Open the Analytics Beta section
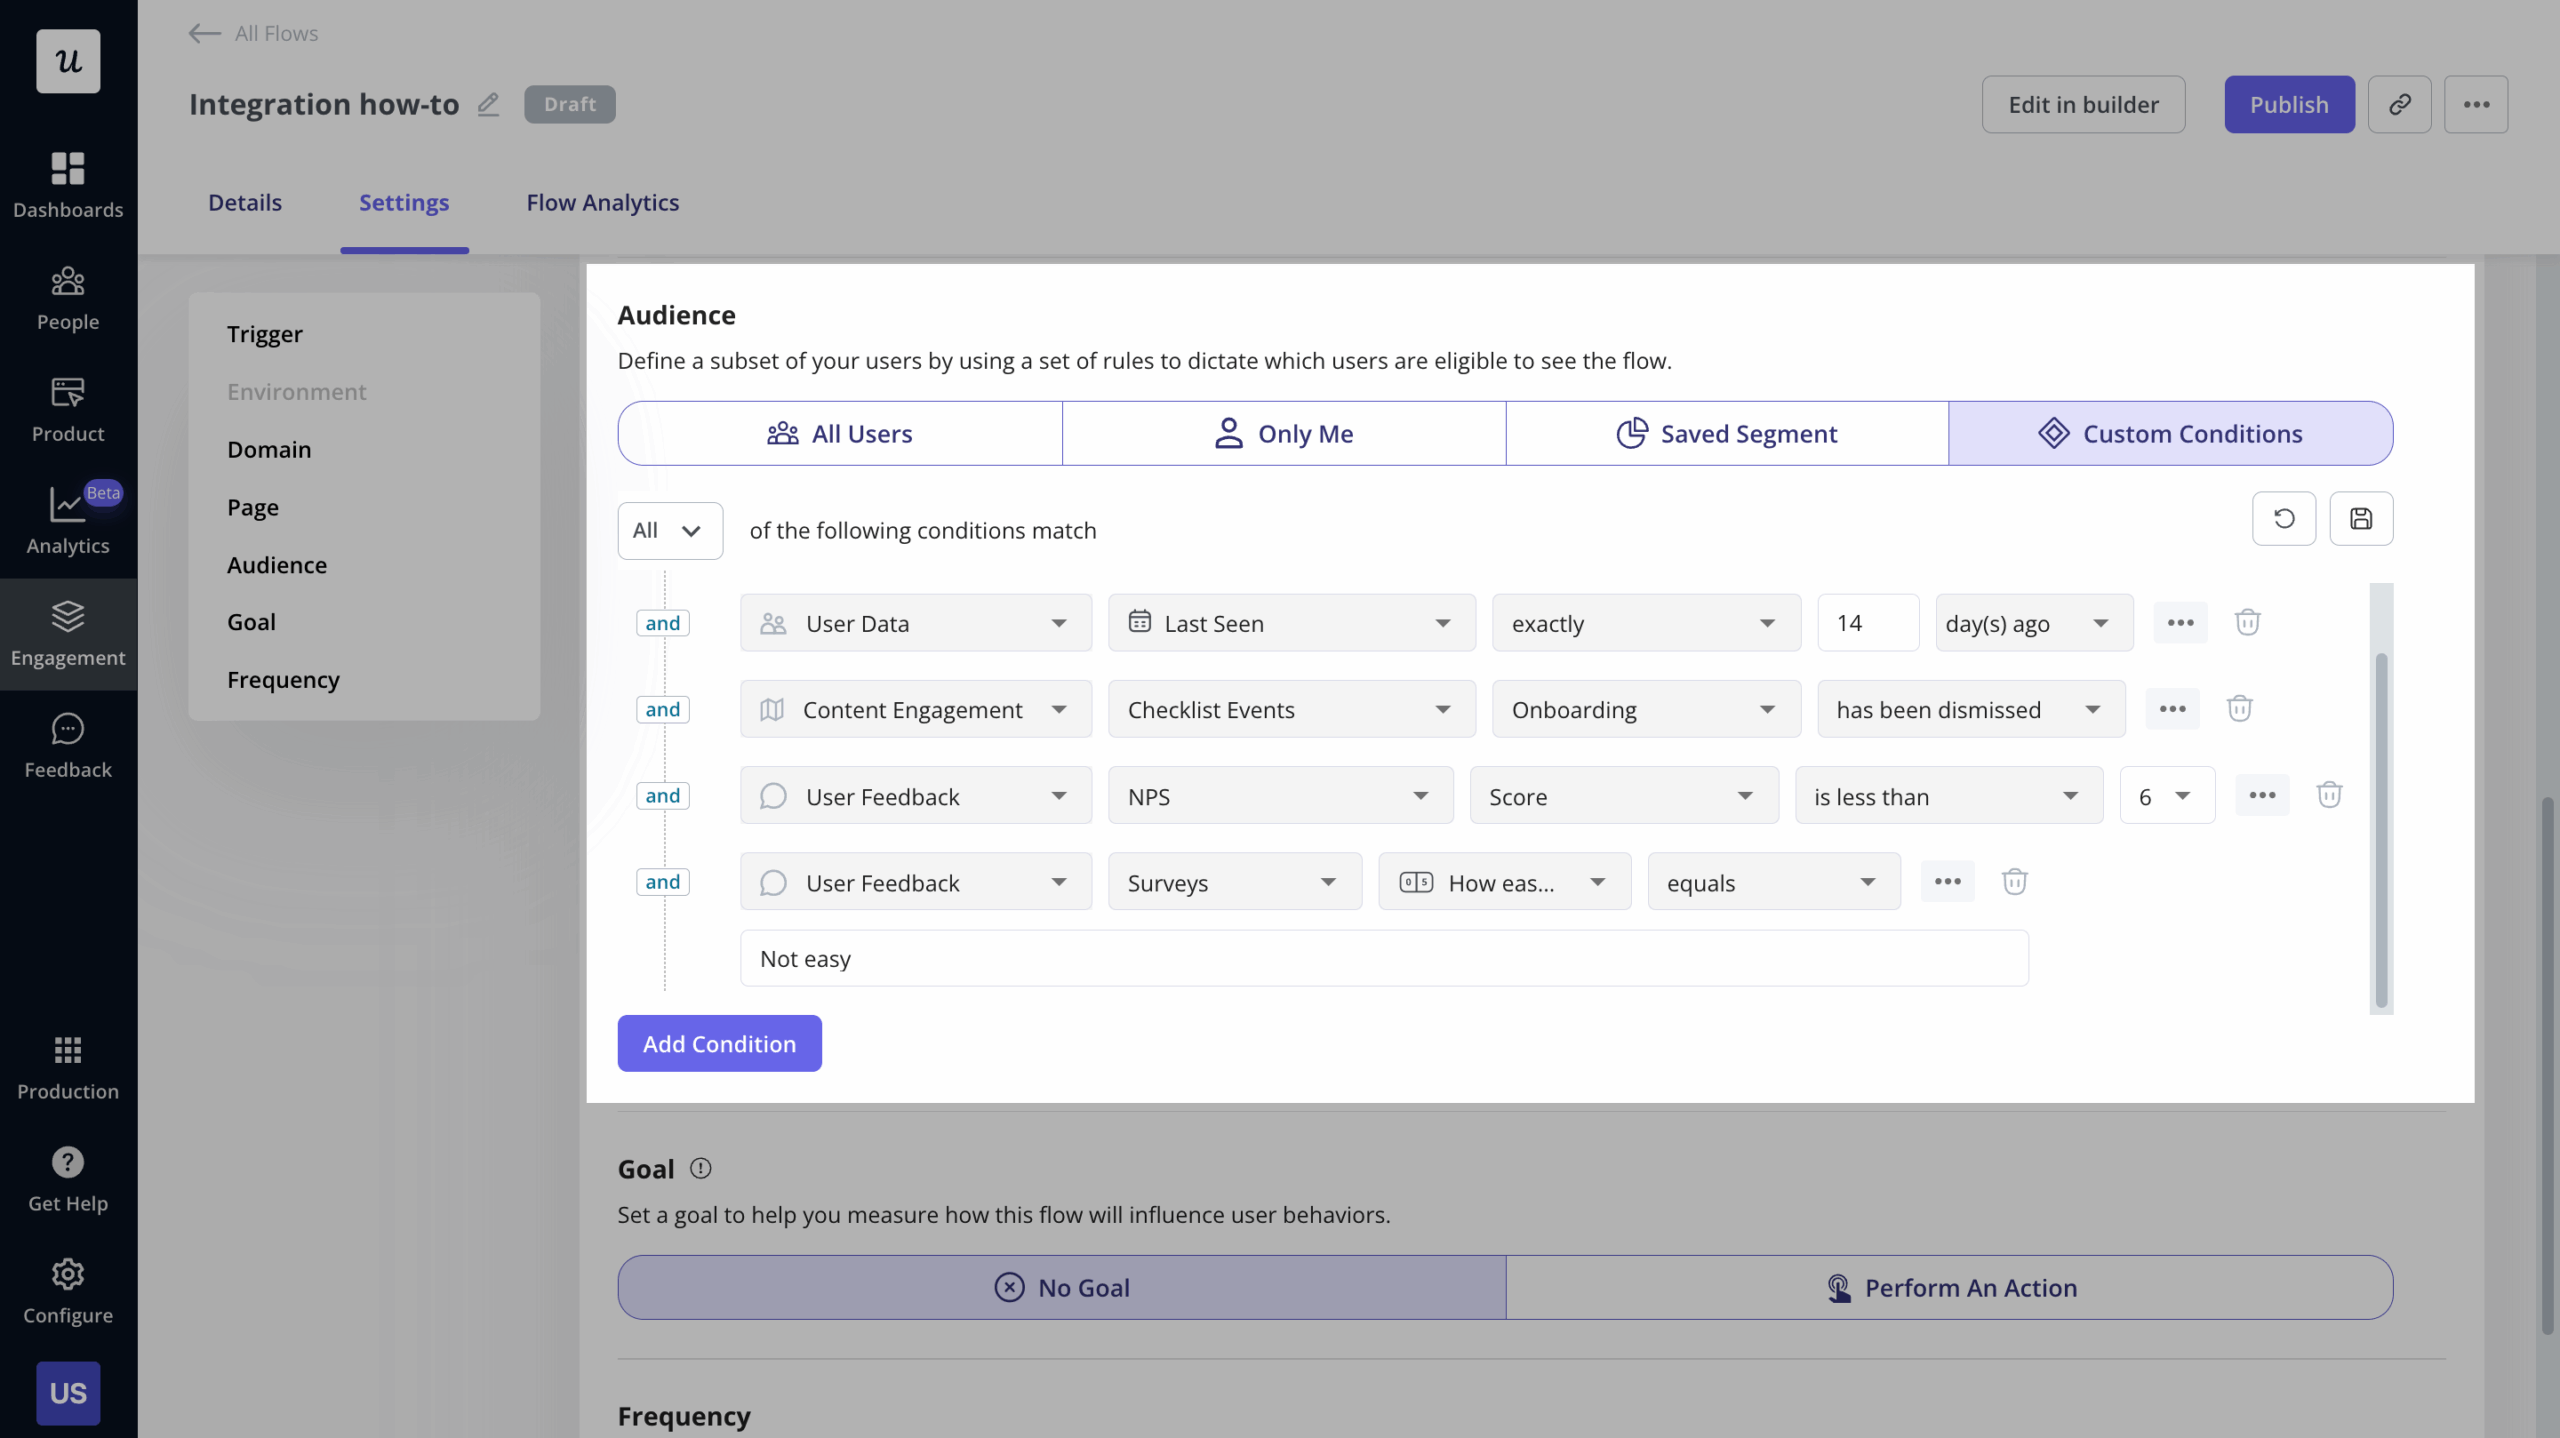 [x=67, y=520]
